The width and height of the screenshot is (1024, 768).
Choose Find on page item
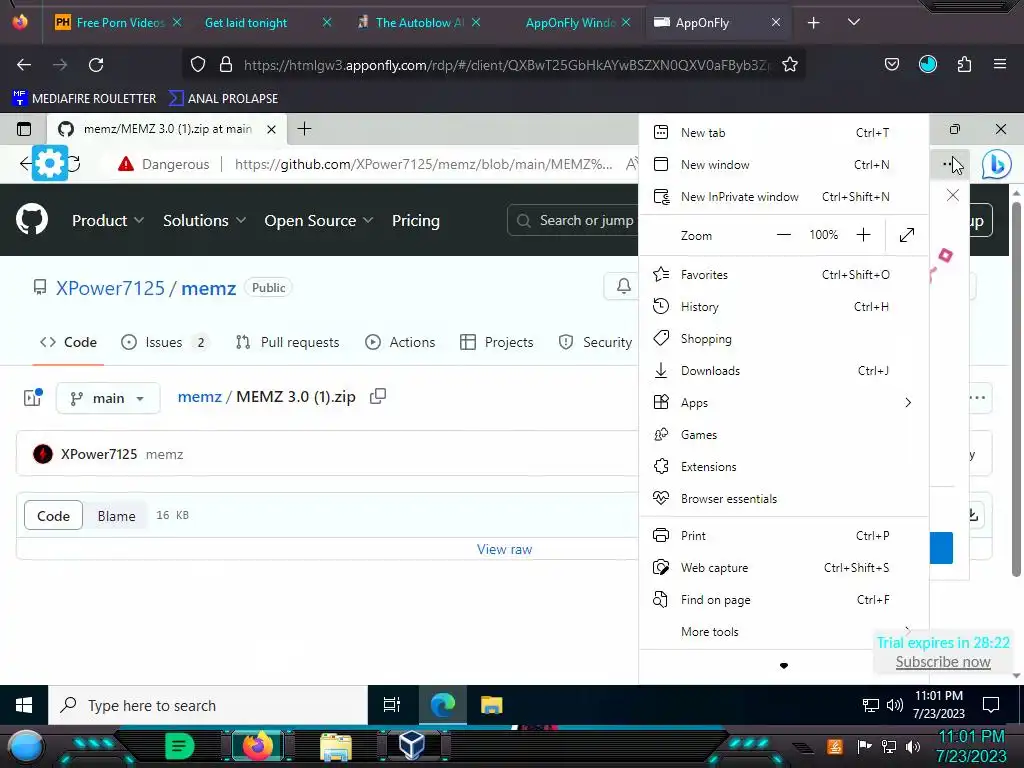pyautogui.click(x=784, y=600)
